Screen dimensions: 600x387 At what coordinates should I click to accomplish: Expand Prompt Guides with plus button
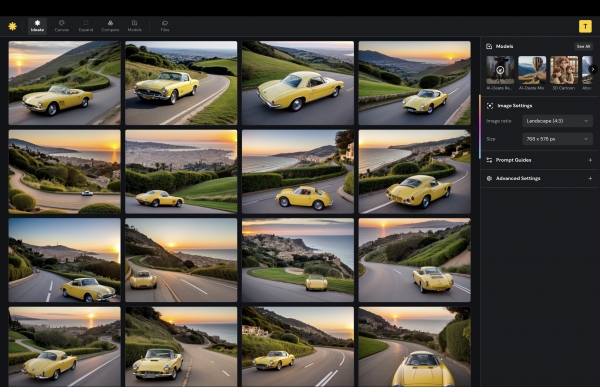tap(590, 160)
